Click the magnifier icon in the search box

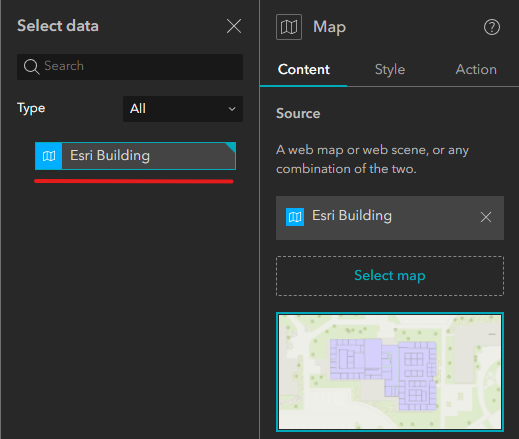pos(31,67)
